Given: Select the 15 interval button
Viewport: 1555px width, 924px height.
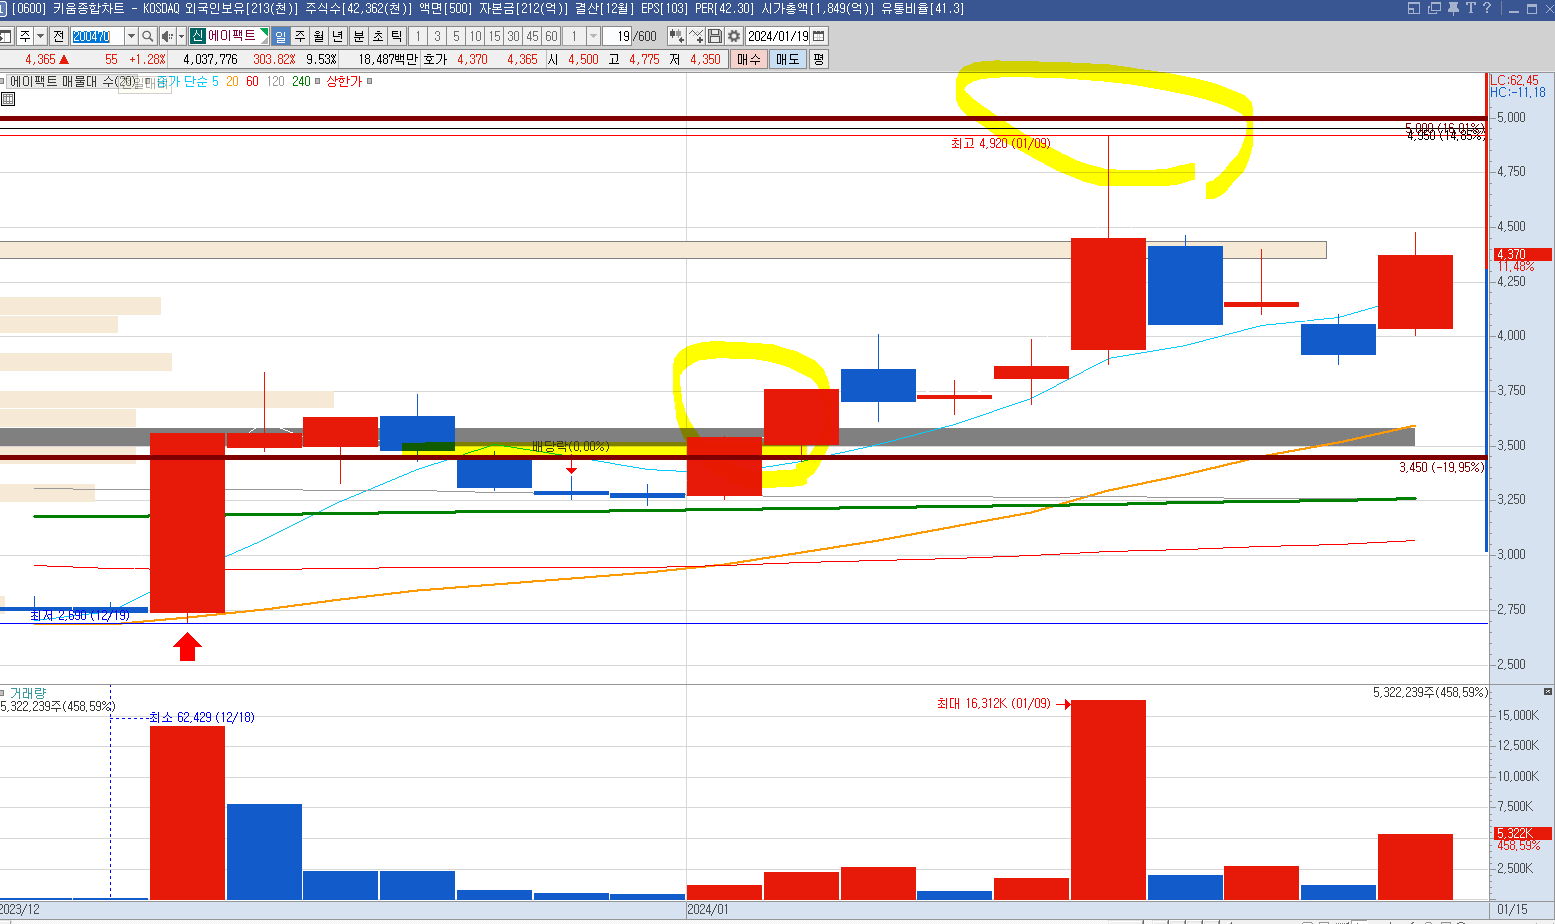Looking at the screenshot, I should point(494,36).
